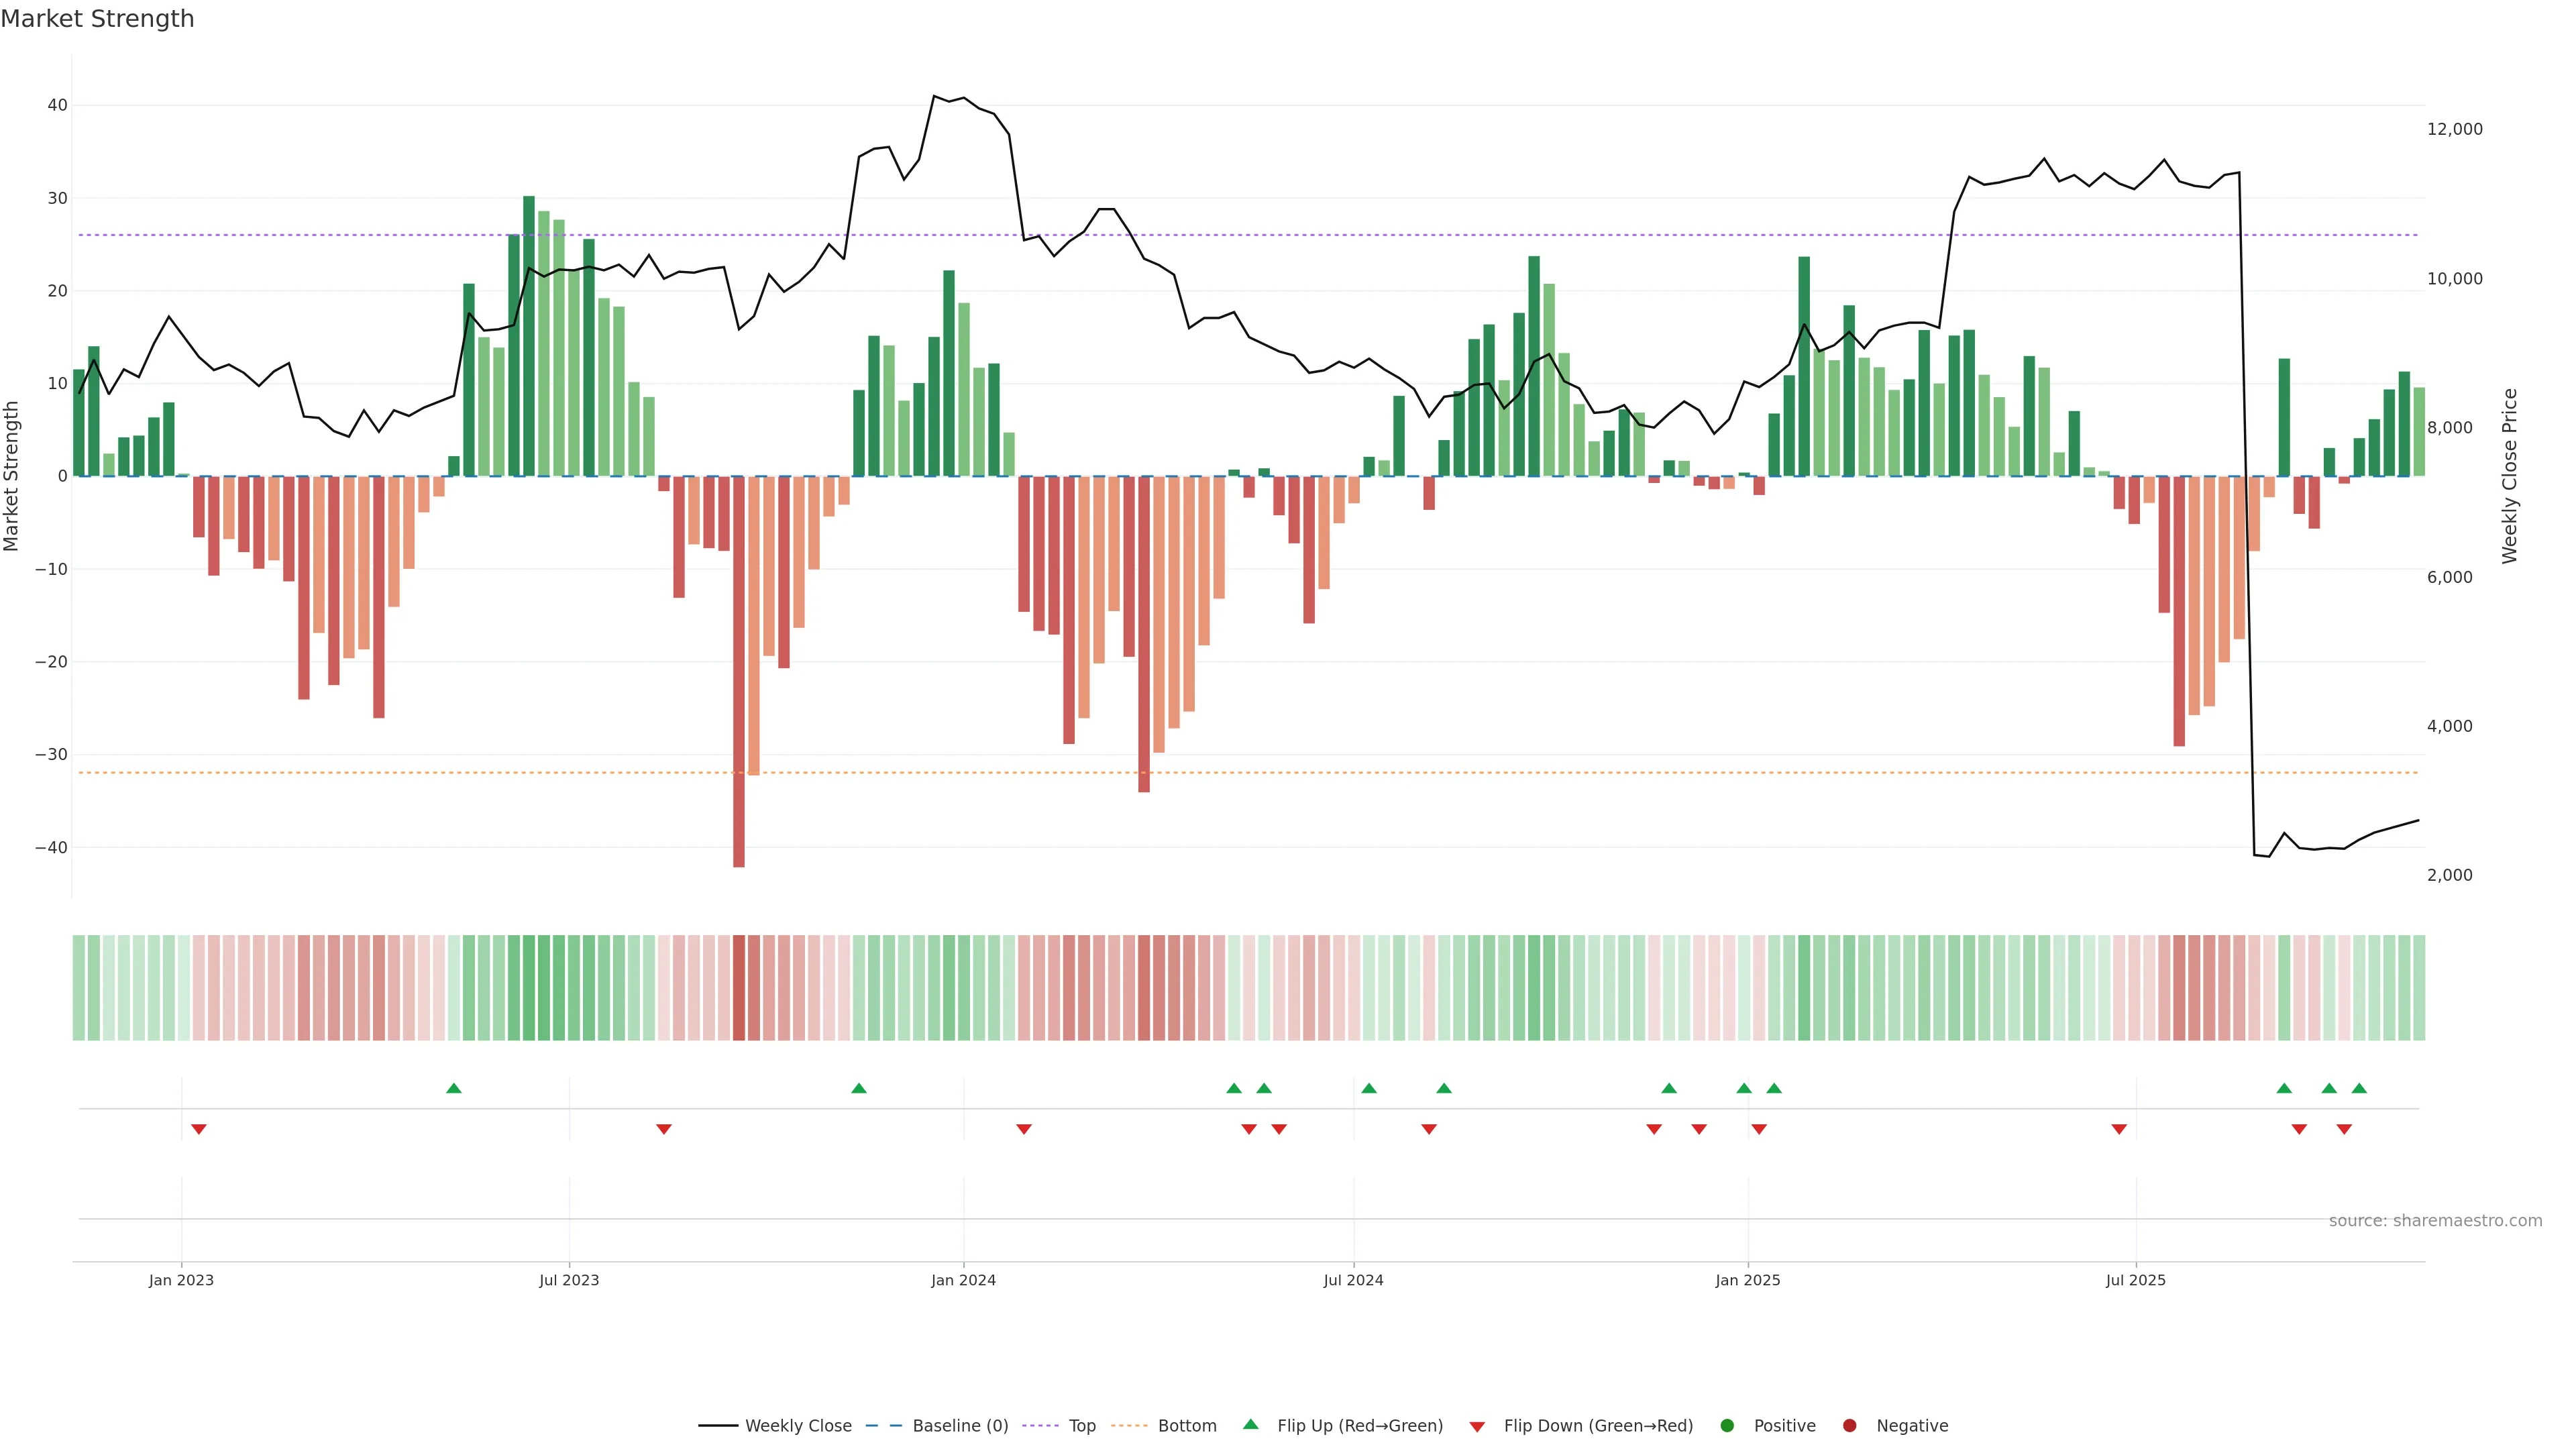The width and height of the screenshot is (2576, 1449).
Task: Select the leftmost green flip-up triangle marker
Action: pos(454,1088)
